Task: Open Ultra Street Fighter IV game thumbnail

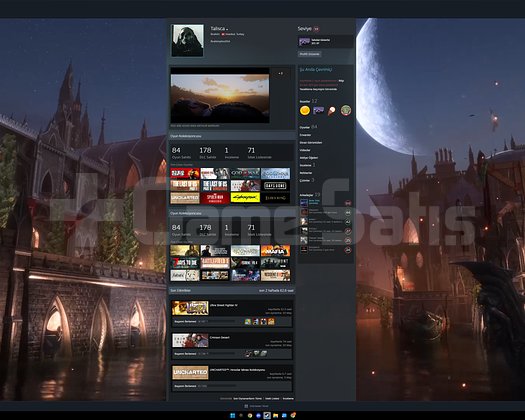Action: [190, 308]
